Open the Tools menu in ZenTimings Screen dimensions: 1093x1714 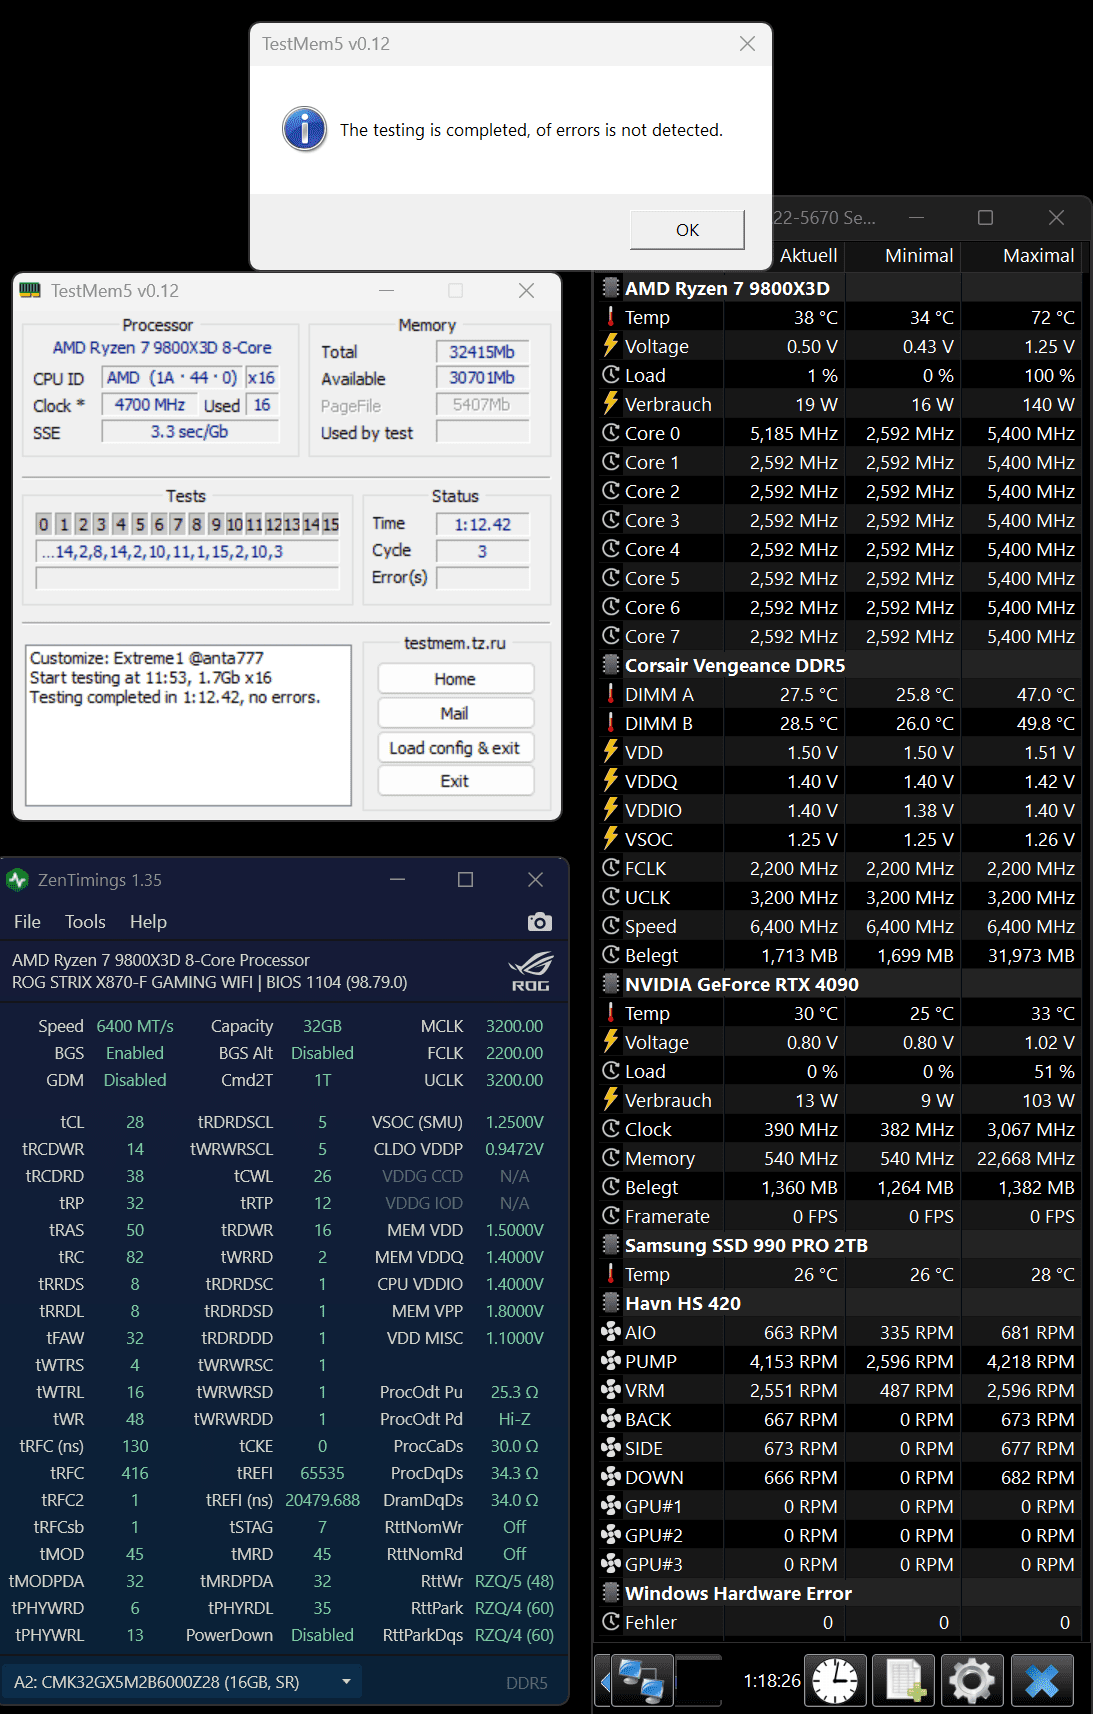(x=85, y=922)
